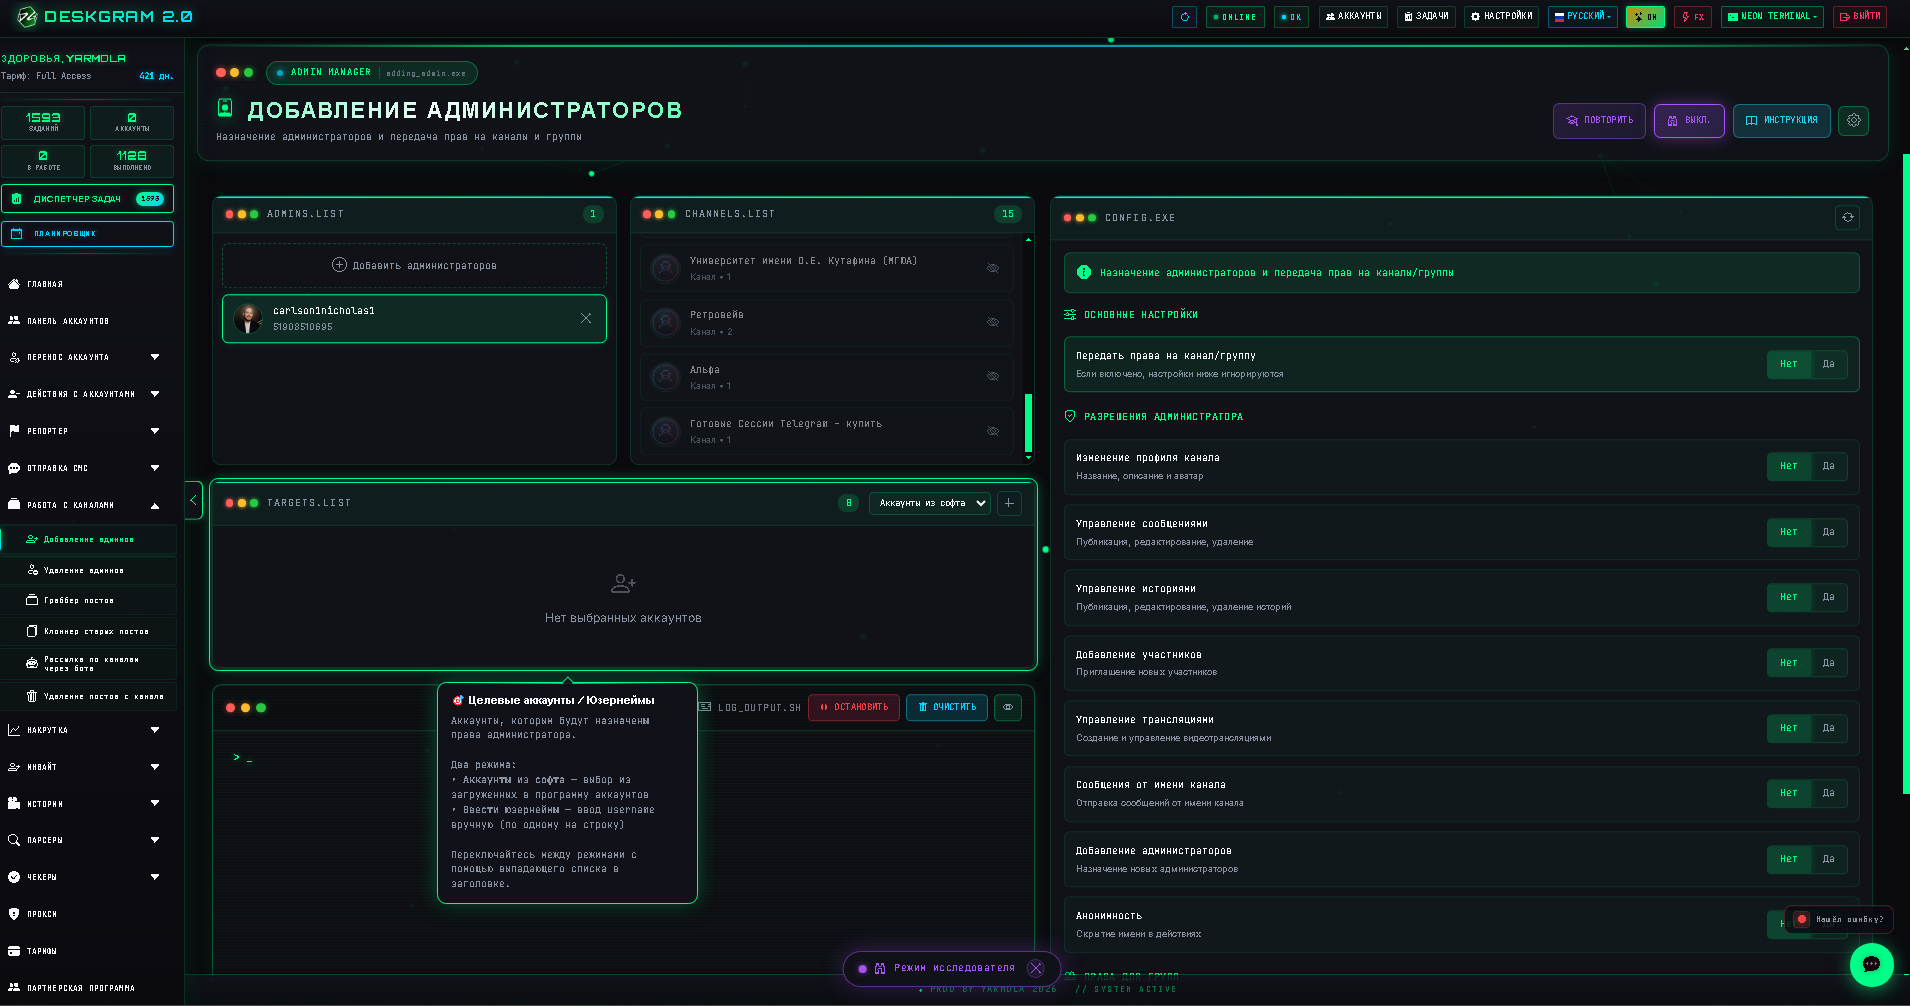Collapse the sidebar with the left chevron

point(194,500)
